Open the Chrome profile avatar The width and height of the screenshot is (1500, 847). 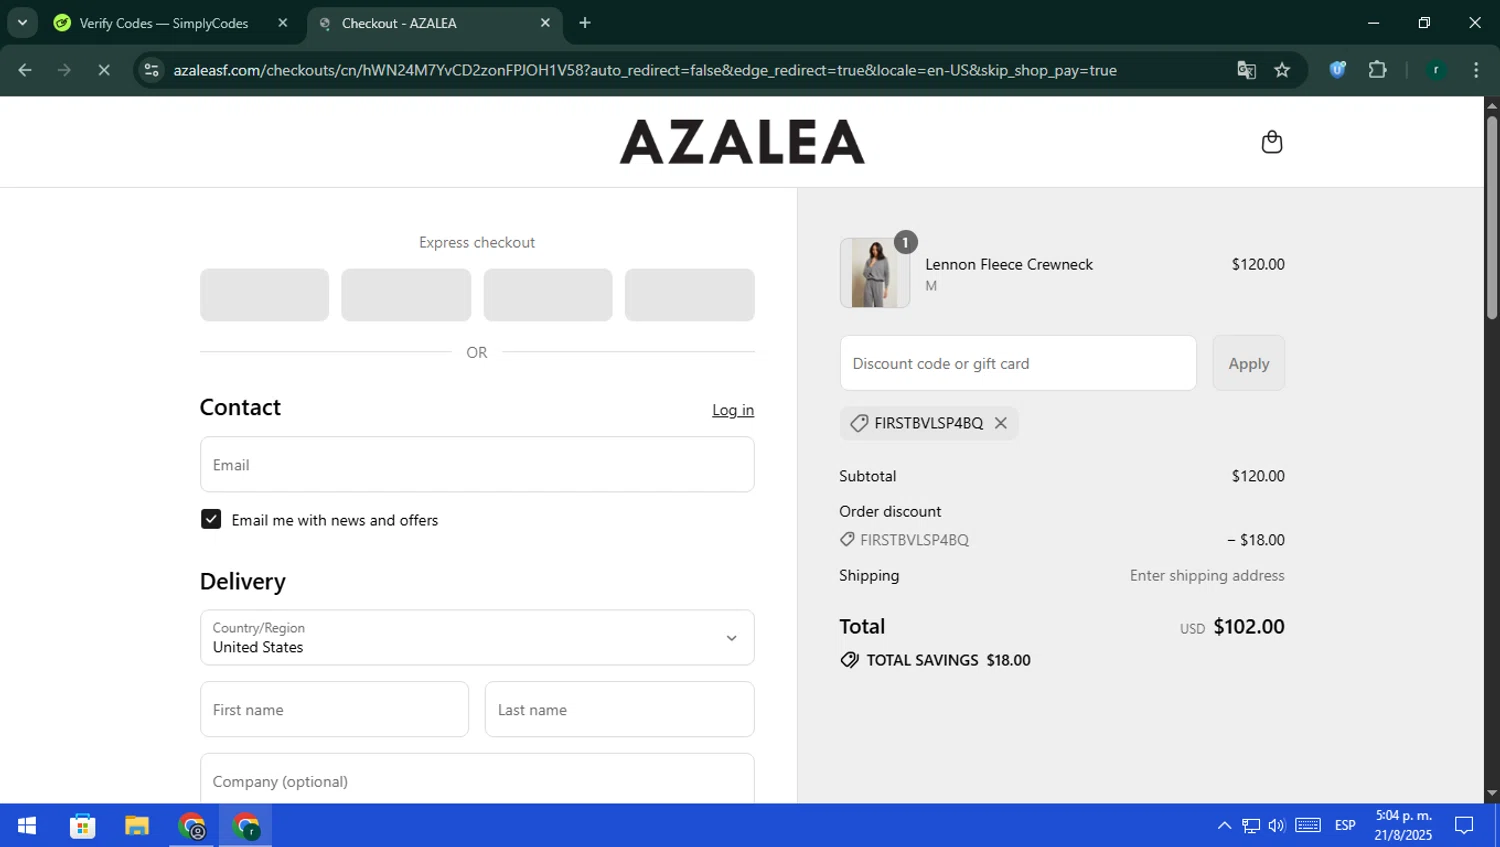1436,70
